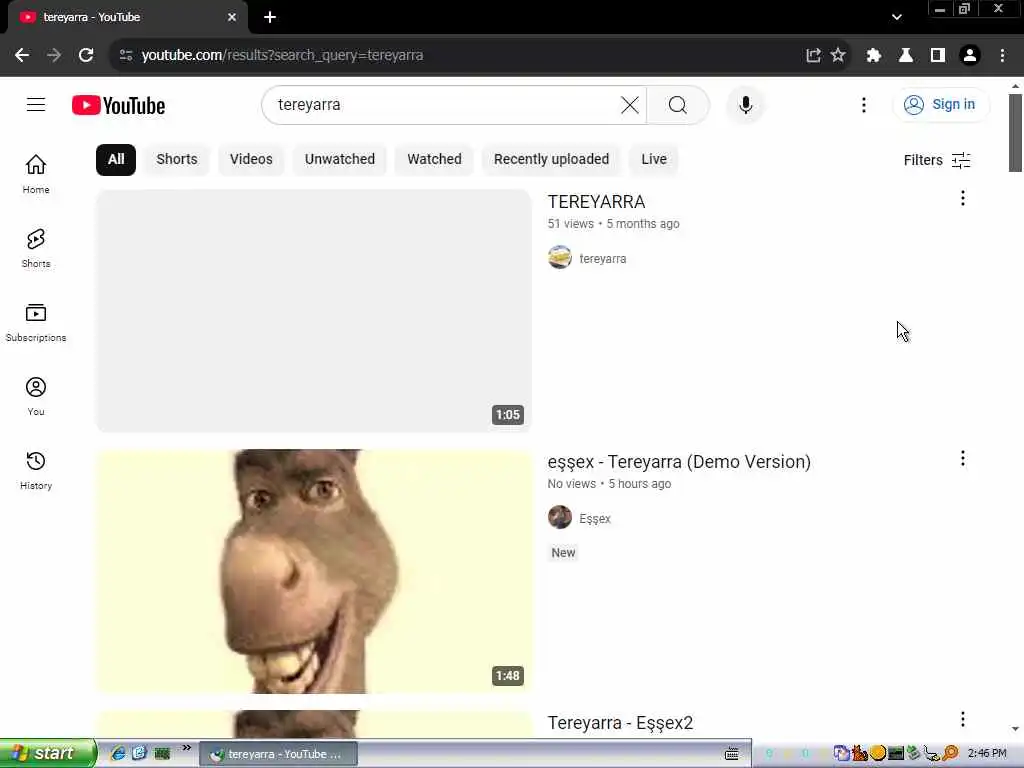Open the Chrome profile icon
Screen dimensions: 1024x768
point(970,56)
